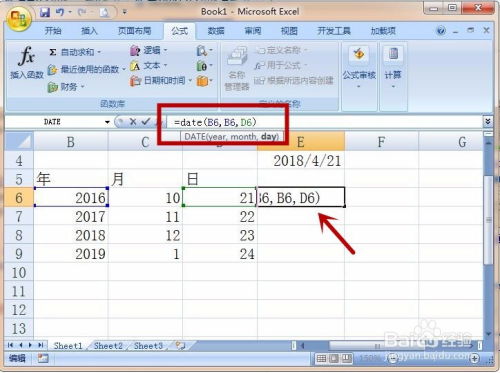Open Formula Auditing (公式审核) group
Screen dimensions: 500x373
pyautogui.click(x=359, y=67)
